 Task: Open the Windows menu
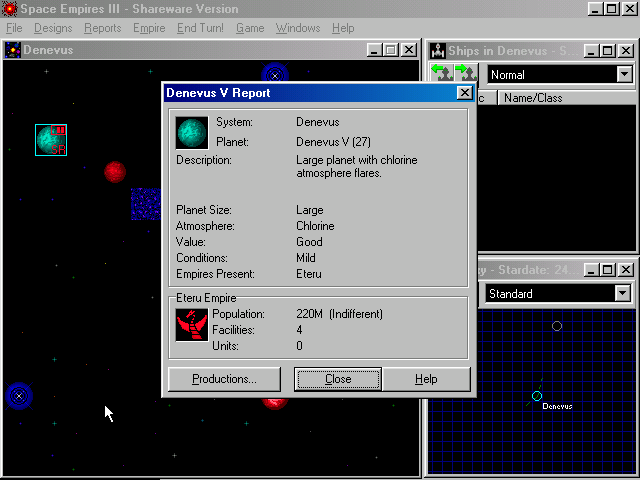pyautogui.click(x=298, y=28)
